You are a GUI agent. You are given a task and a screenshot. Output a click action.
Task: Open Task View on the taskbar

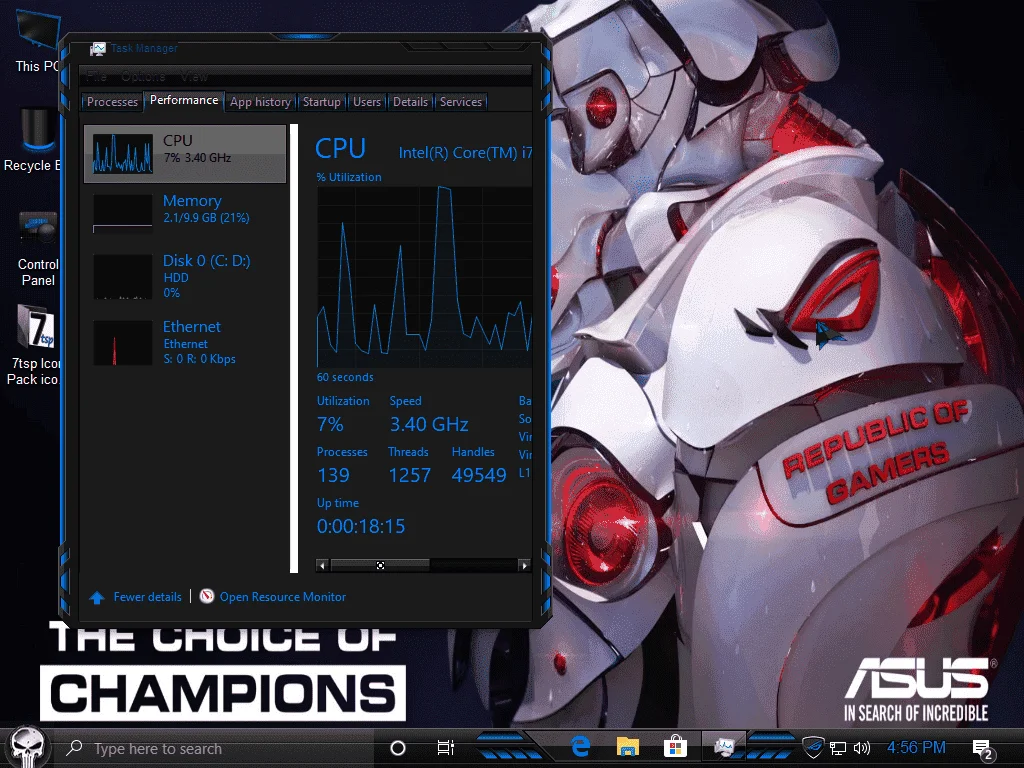click(x=445, y=748)
